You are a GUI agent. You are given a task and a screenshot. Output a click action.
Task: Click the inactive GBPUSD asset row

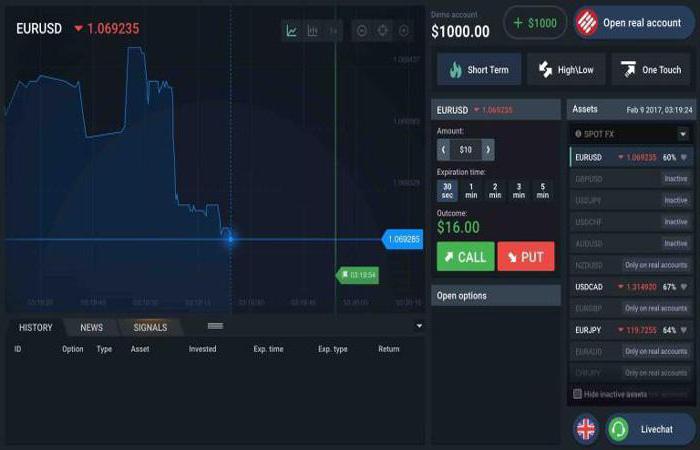coord(631,179)
